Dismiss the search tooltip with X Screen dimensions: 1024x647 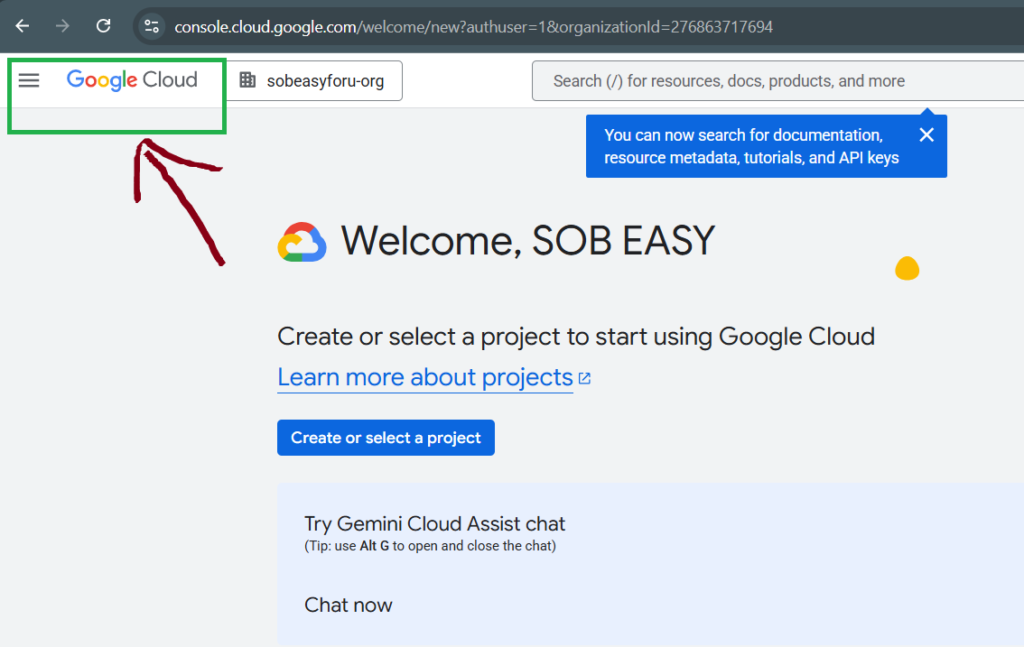click(926, 135)
